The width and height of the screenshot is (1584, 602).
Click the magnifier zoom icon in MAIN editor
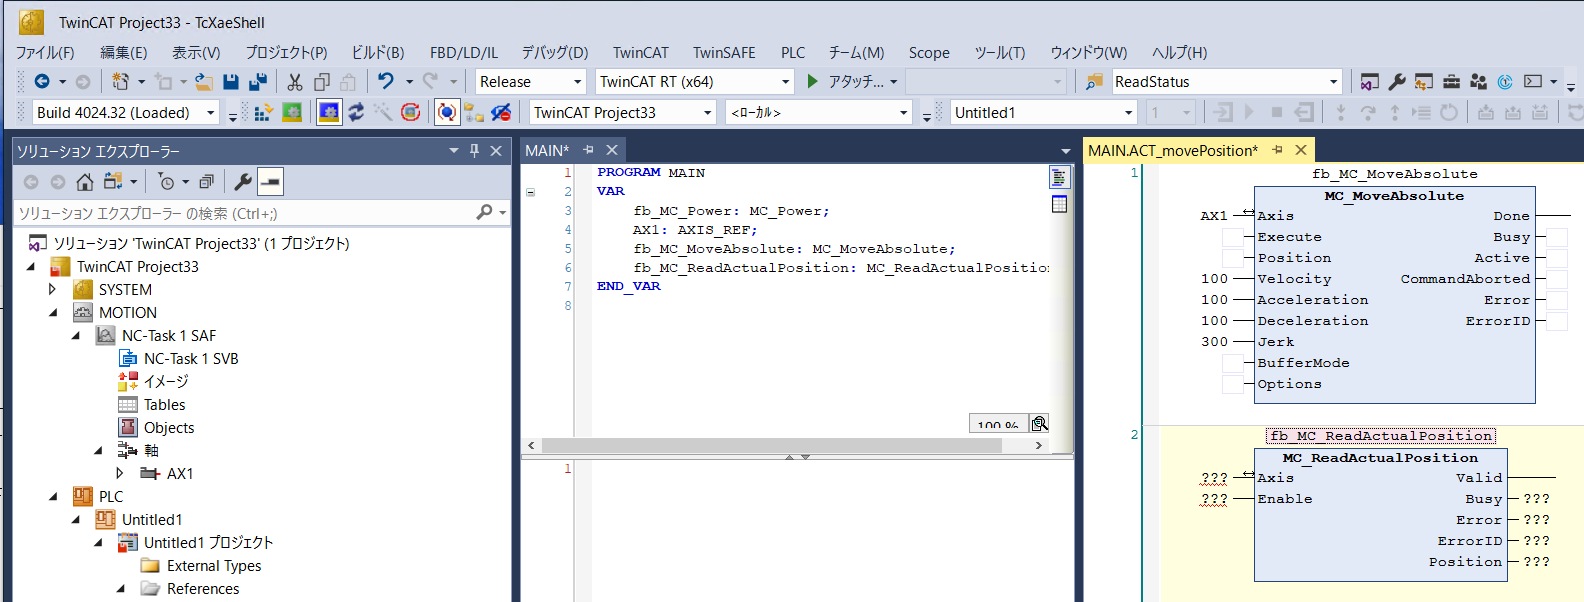(1039, 424)
